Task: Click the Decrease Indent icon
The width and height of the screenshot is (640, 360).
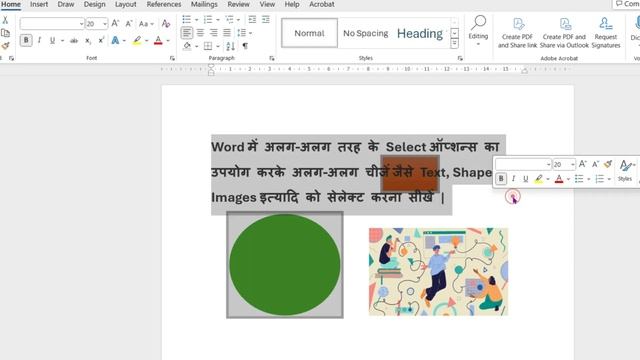Action: 252,20
